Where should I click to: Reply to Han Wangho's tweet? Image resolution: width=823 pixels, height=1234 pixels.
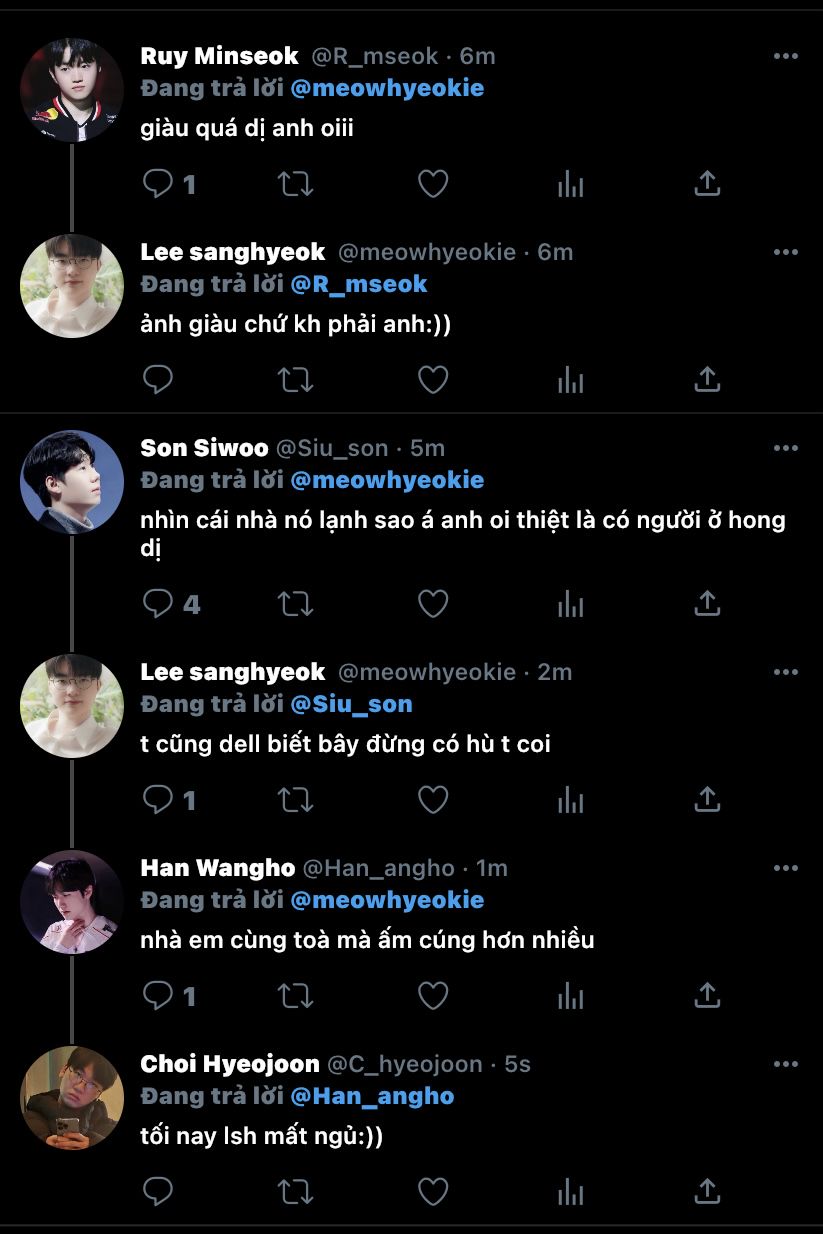coord(158,996)
